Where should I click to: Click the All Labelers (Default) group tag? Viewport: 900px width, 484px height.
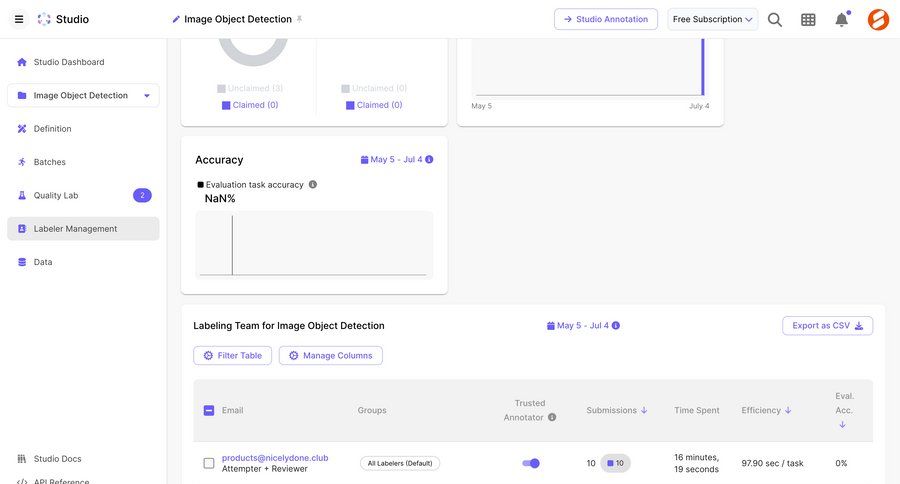400,463
